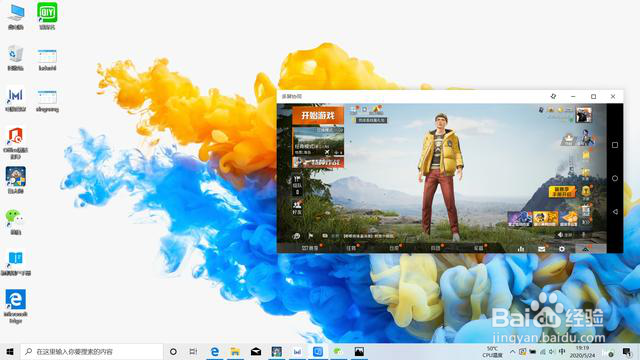The image size is (640, 360).
Task: Open the red special operations banner
Action: (x=318, y=162)
